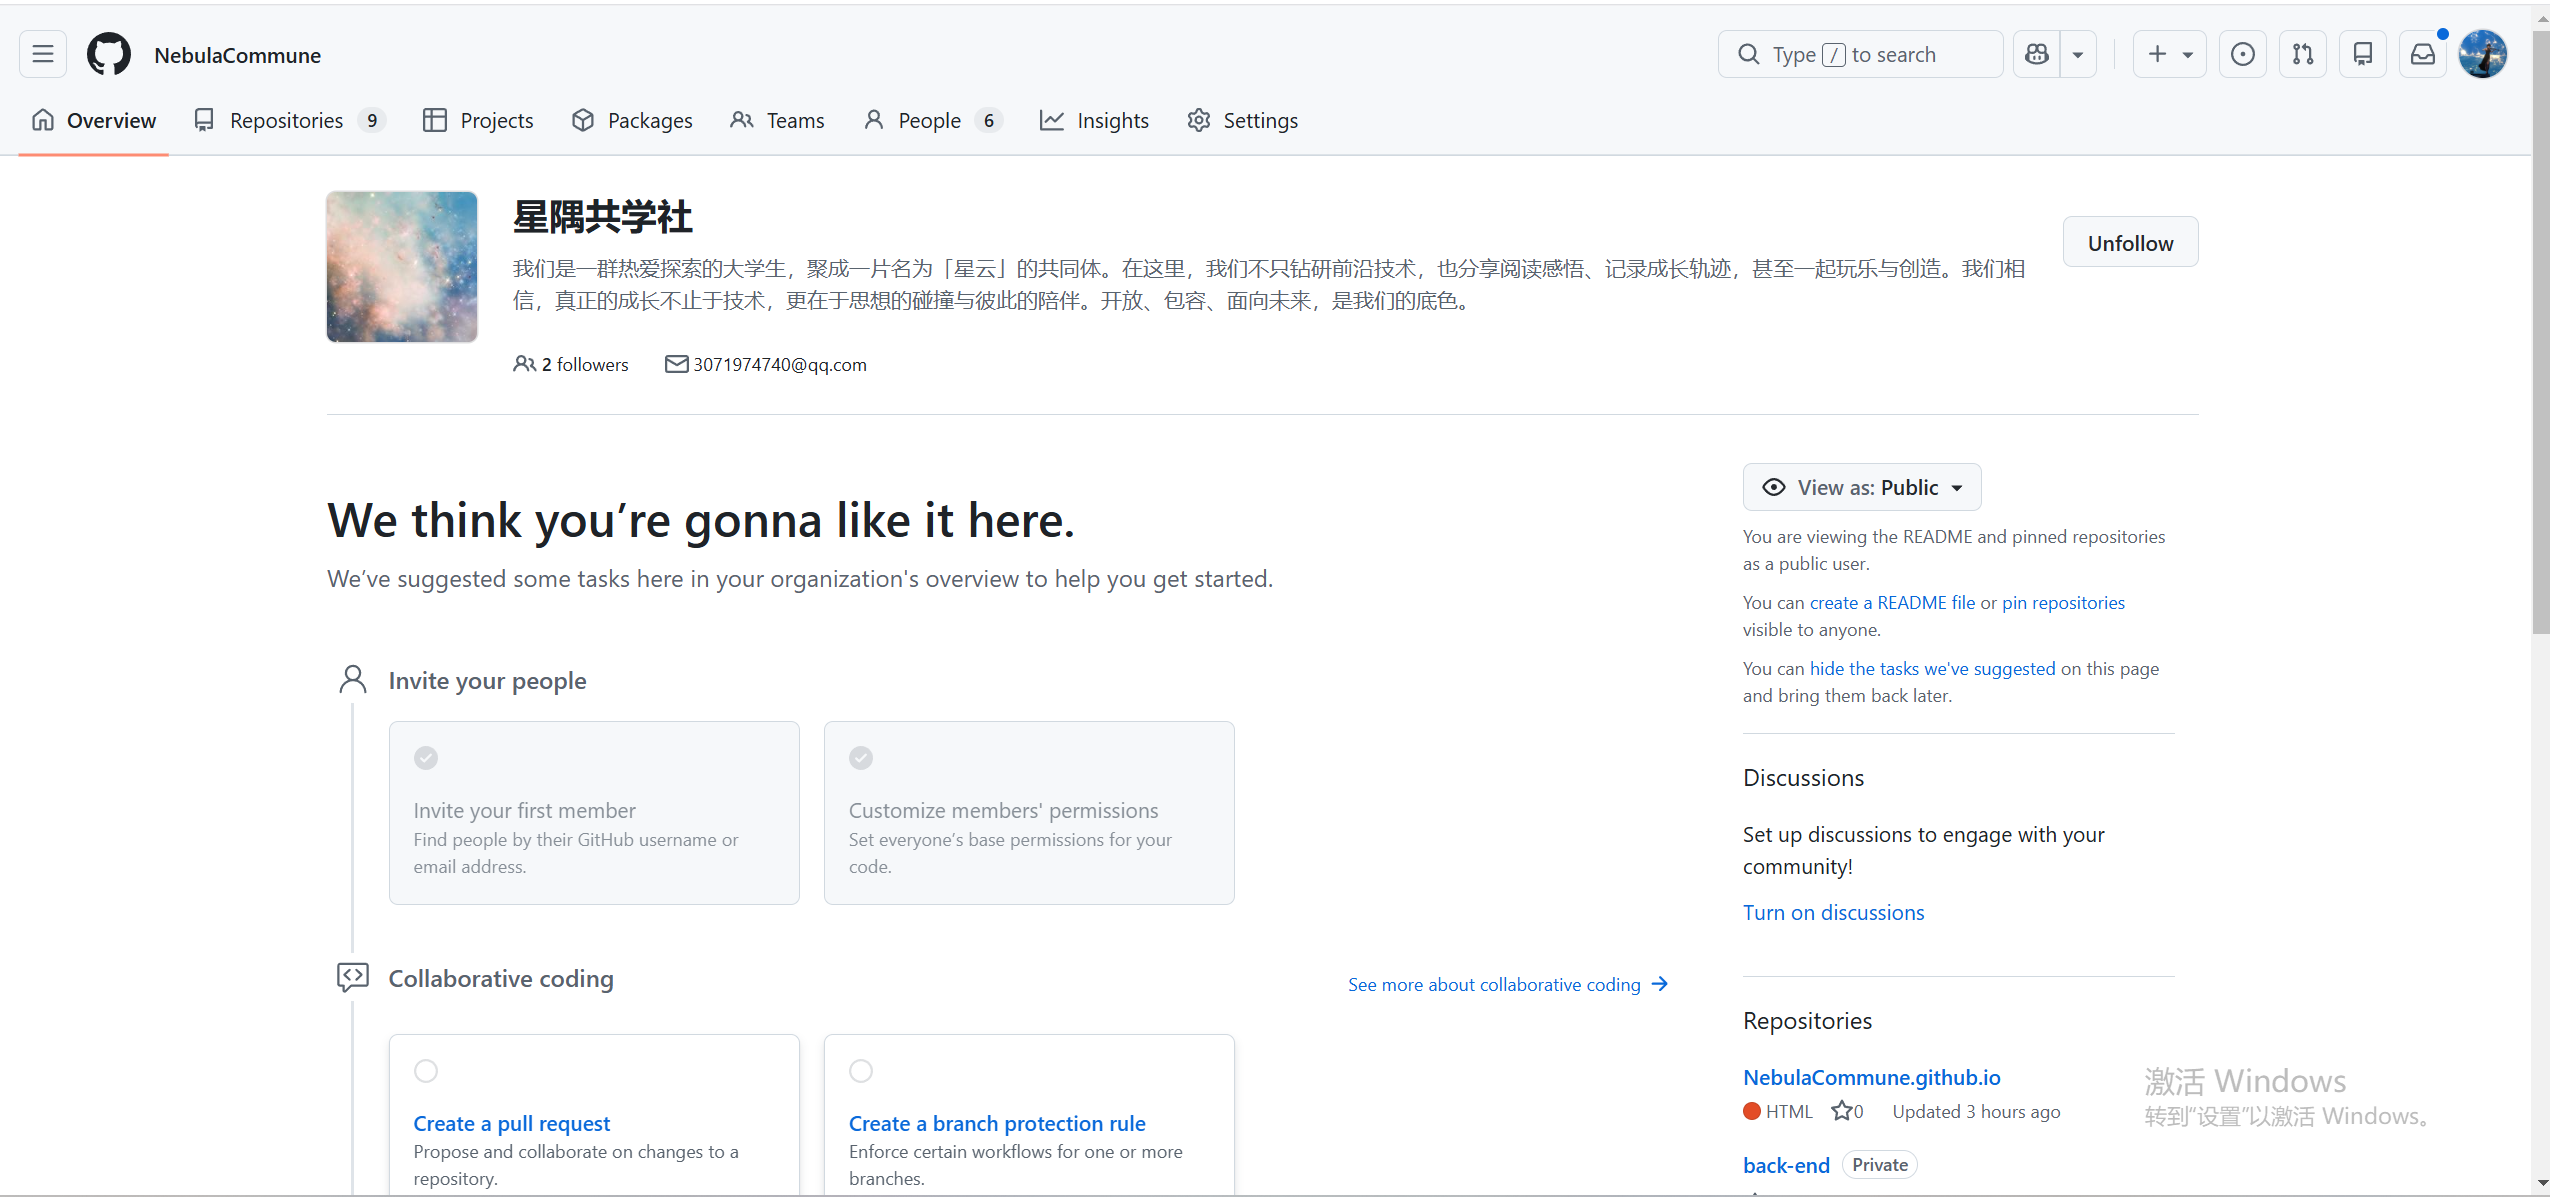Click the GitHub Octocat logo

(108, 54)
